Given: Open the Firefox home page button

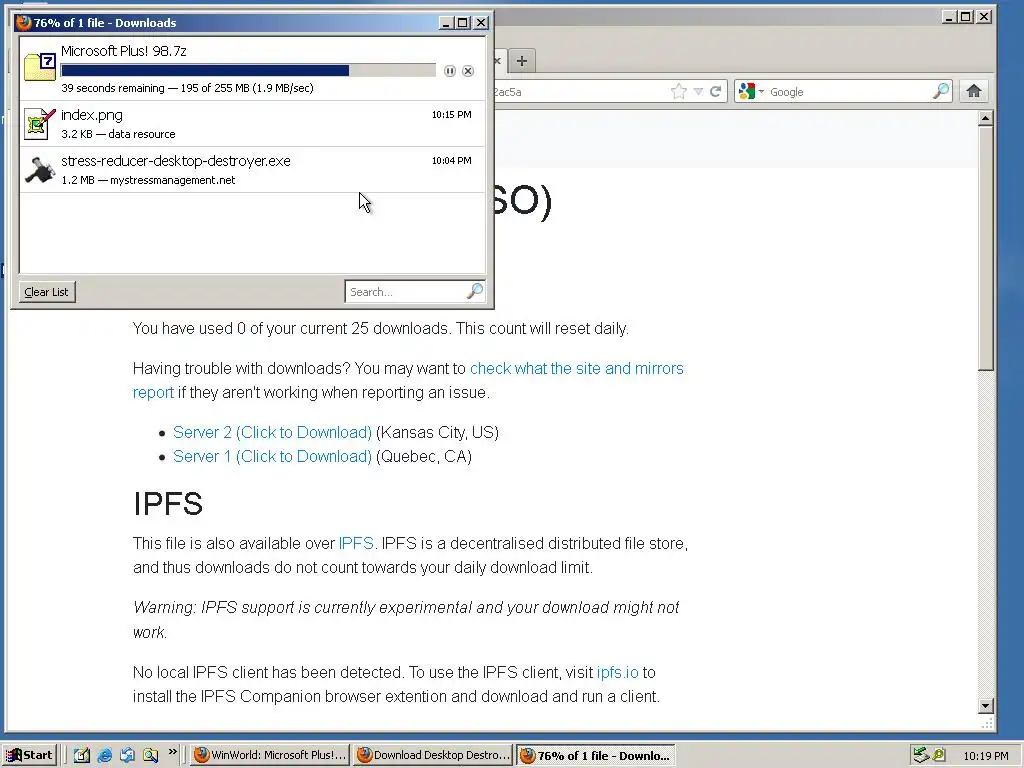Looking at the screenshot, I should coord(974,91).
